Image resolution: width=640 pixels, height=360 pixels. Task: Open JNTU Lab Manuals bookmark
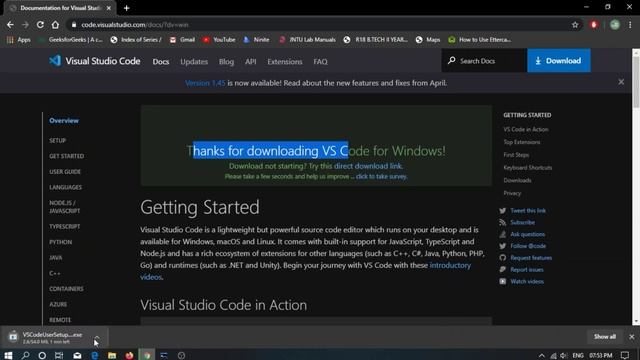point(307,40)
